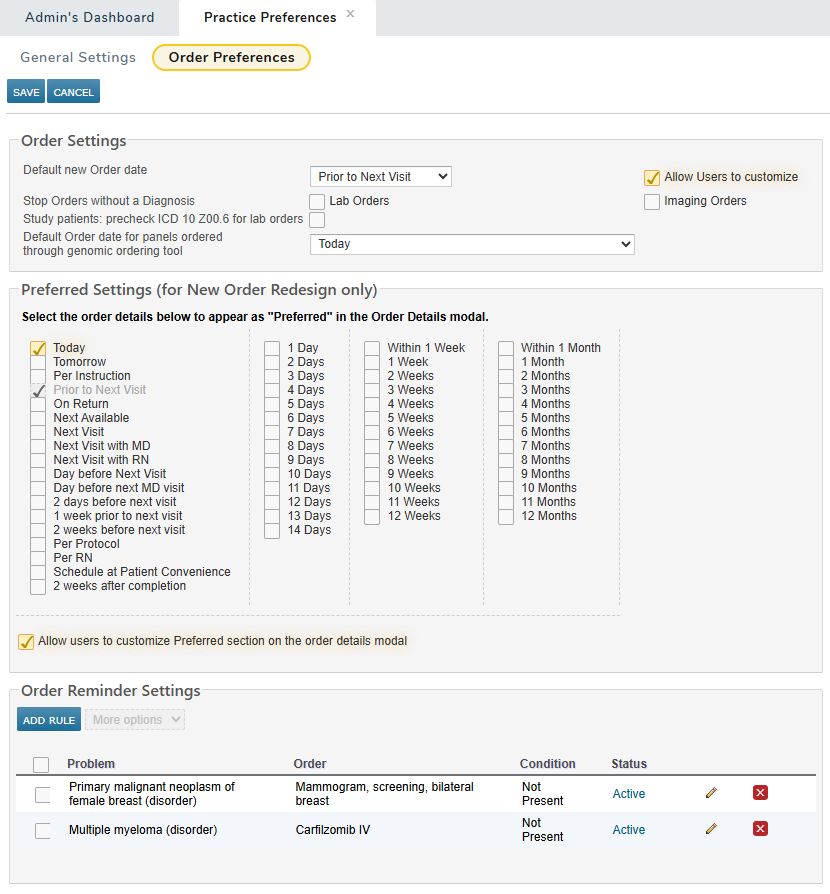Delete the Mammogram screening rule
The width and height of the screenshot is (830, 894).
tap(760, 792)
